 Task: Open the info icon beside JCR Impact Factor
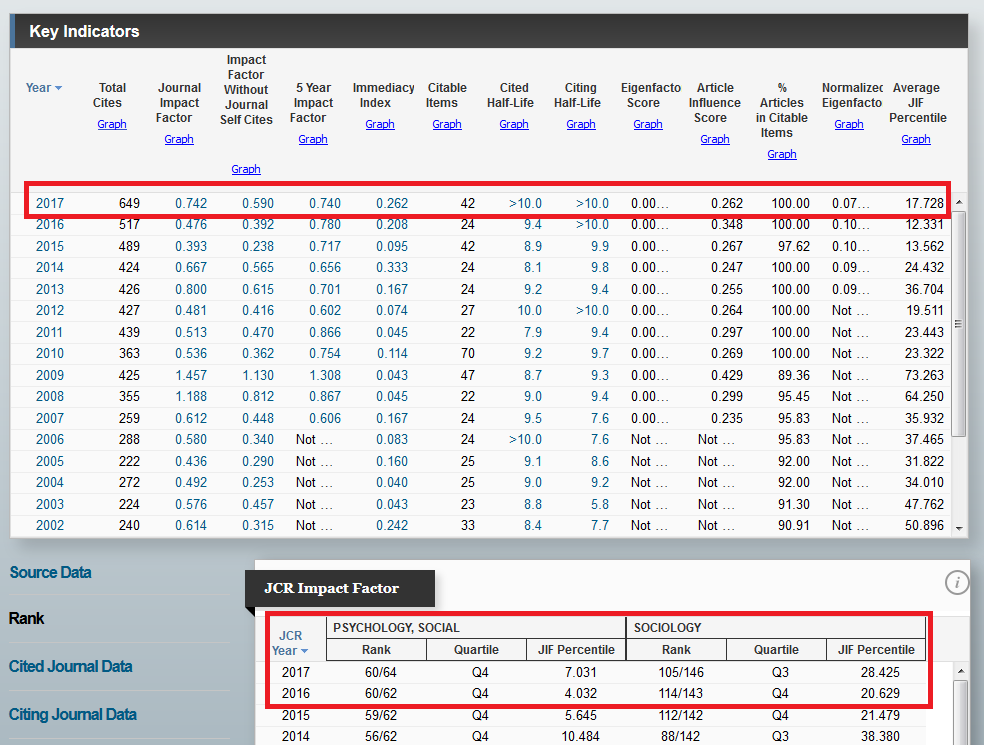[x=956, y=582]
